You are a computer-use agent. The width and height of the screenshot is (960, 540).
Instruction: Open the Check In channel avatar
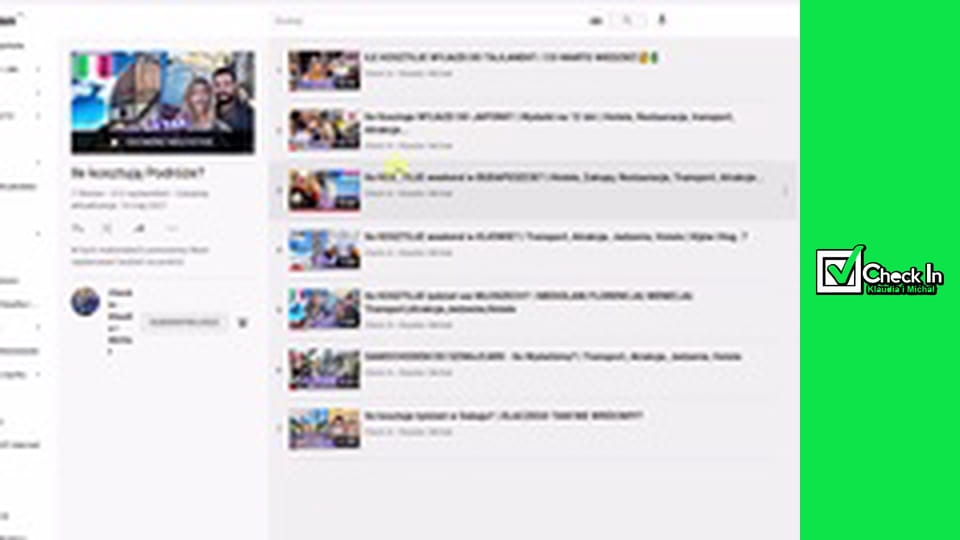[85, 302]
